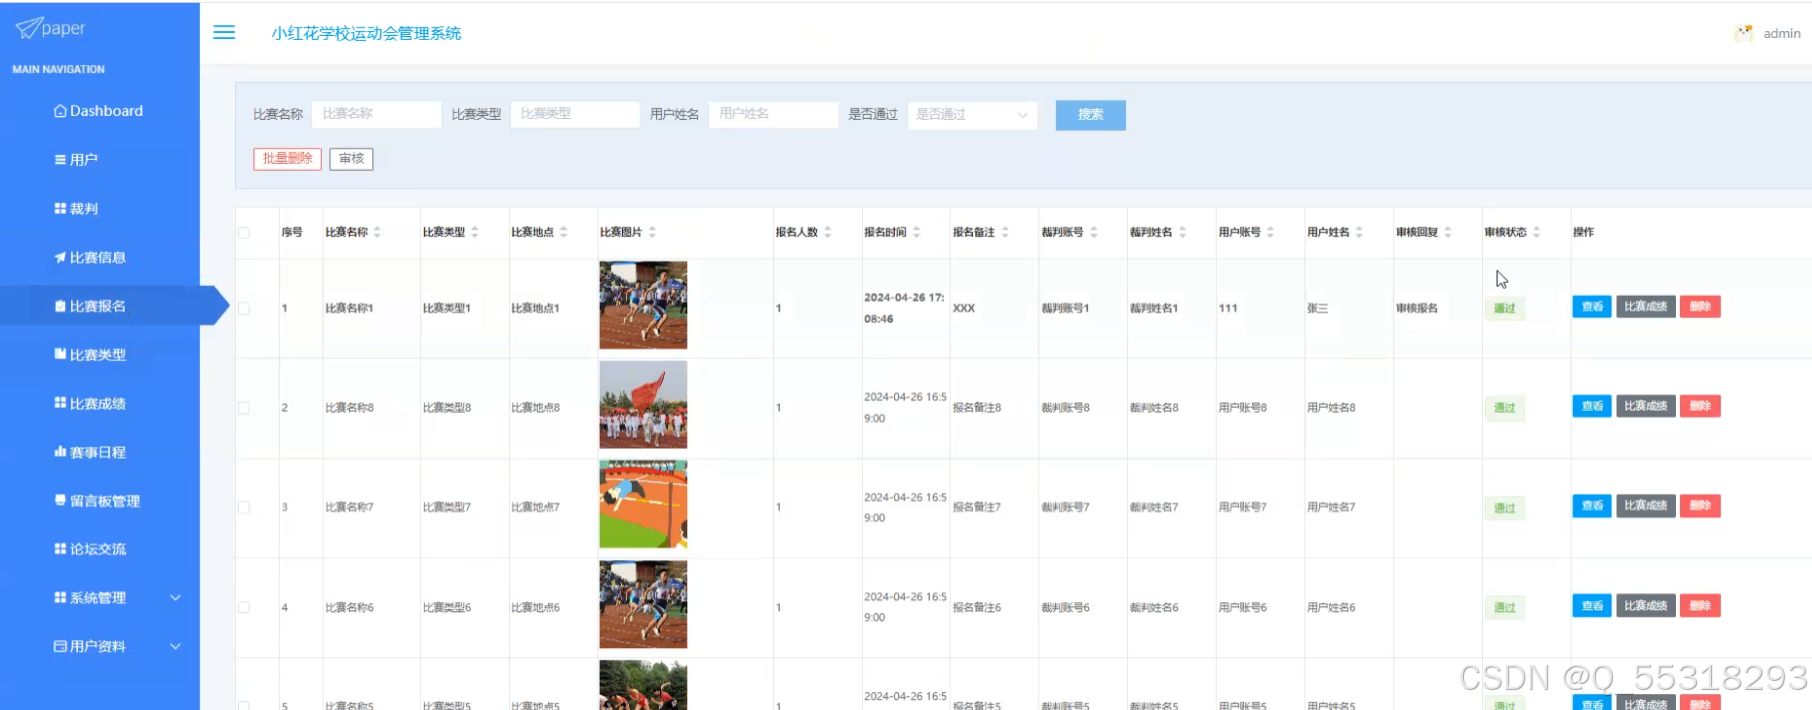Click the 比赛类型 input field

575,114
